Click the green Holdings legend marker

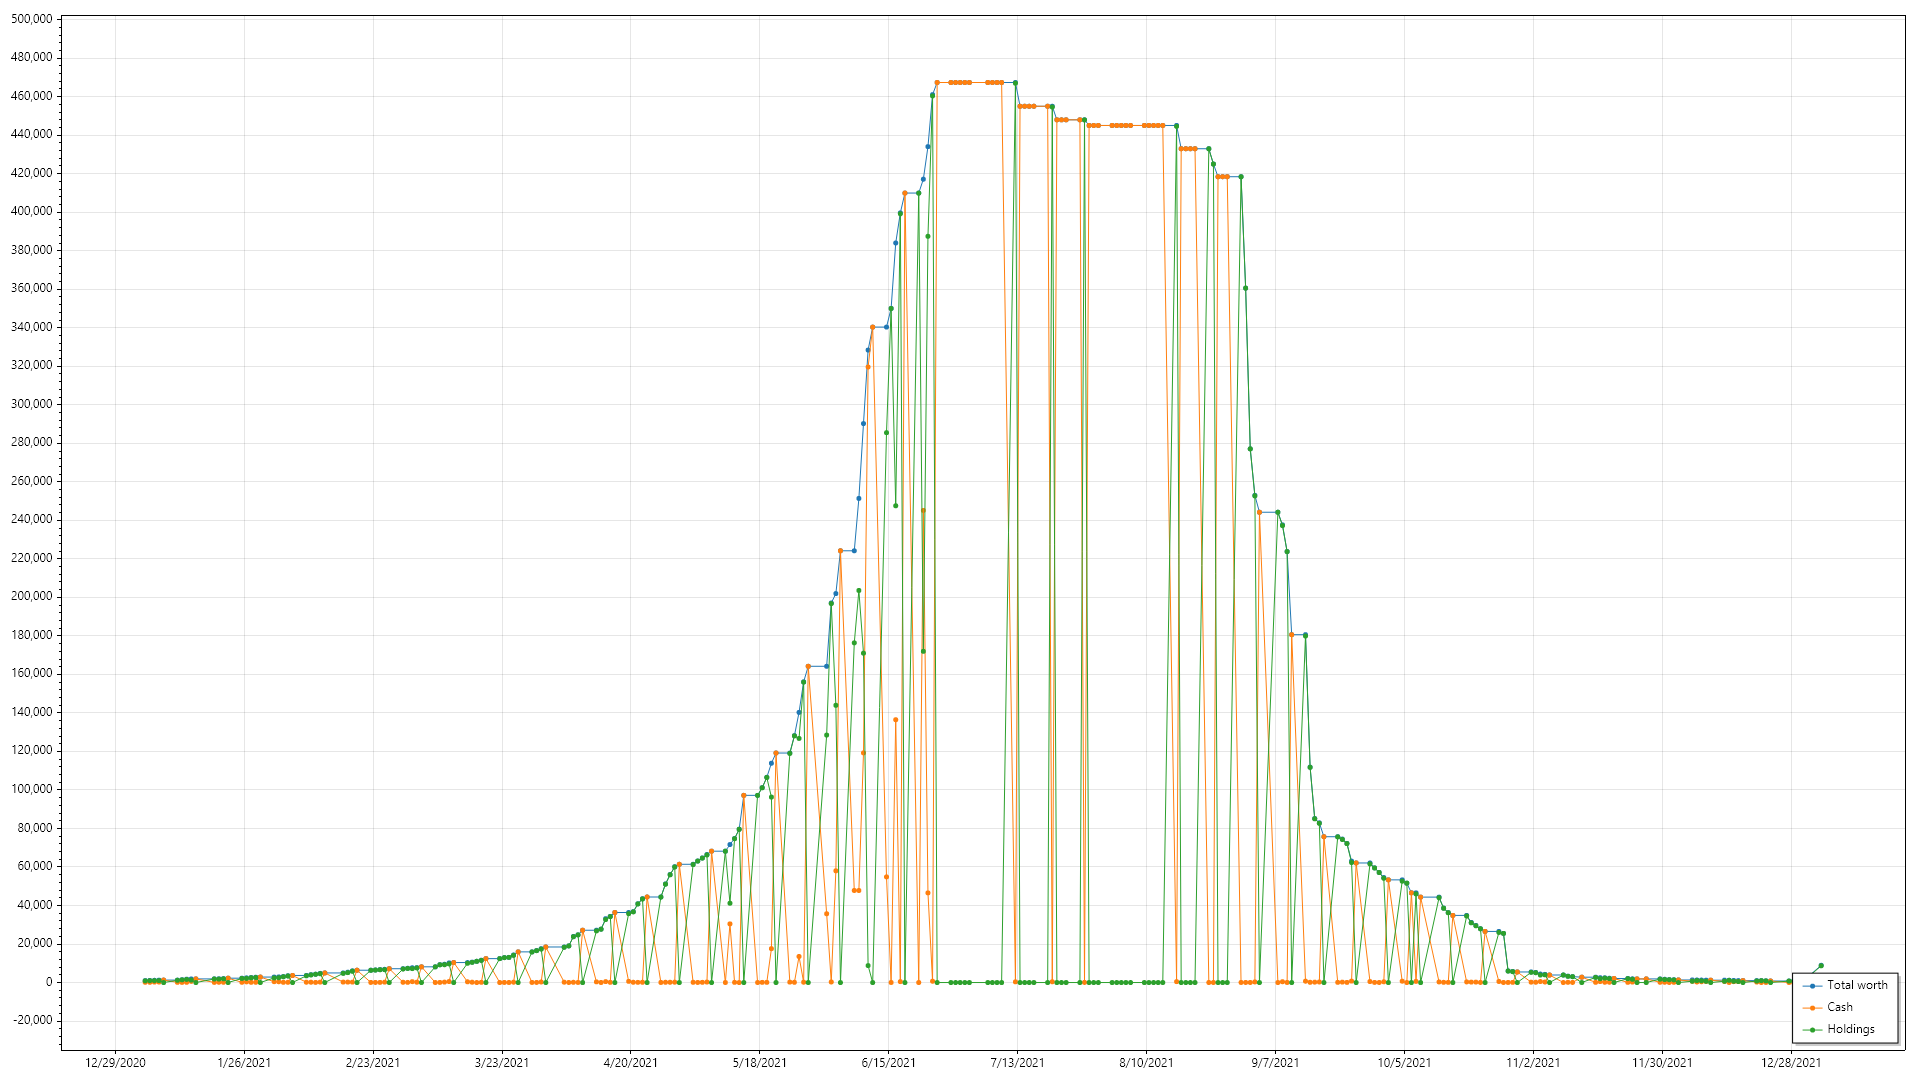tap(1812, 1030)
